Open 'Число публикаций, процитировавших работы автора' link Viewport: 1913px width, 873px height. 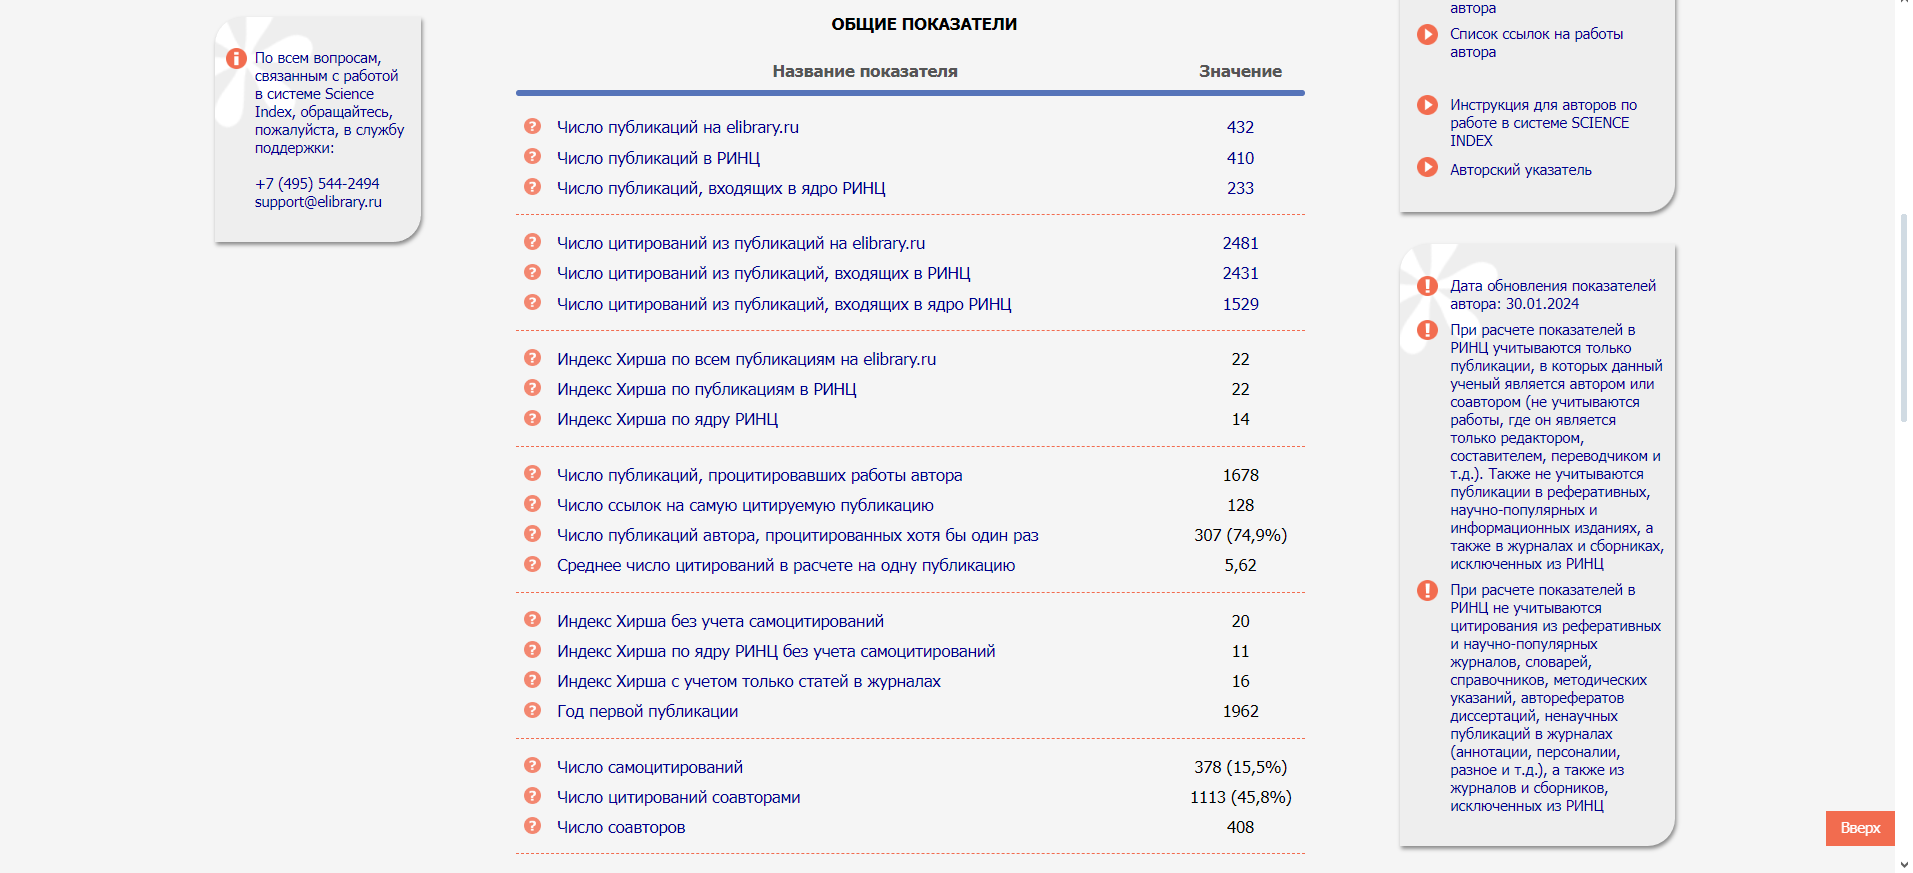[x=760, y=475]
